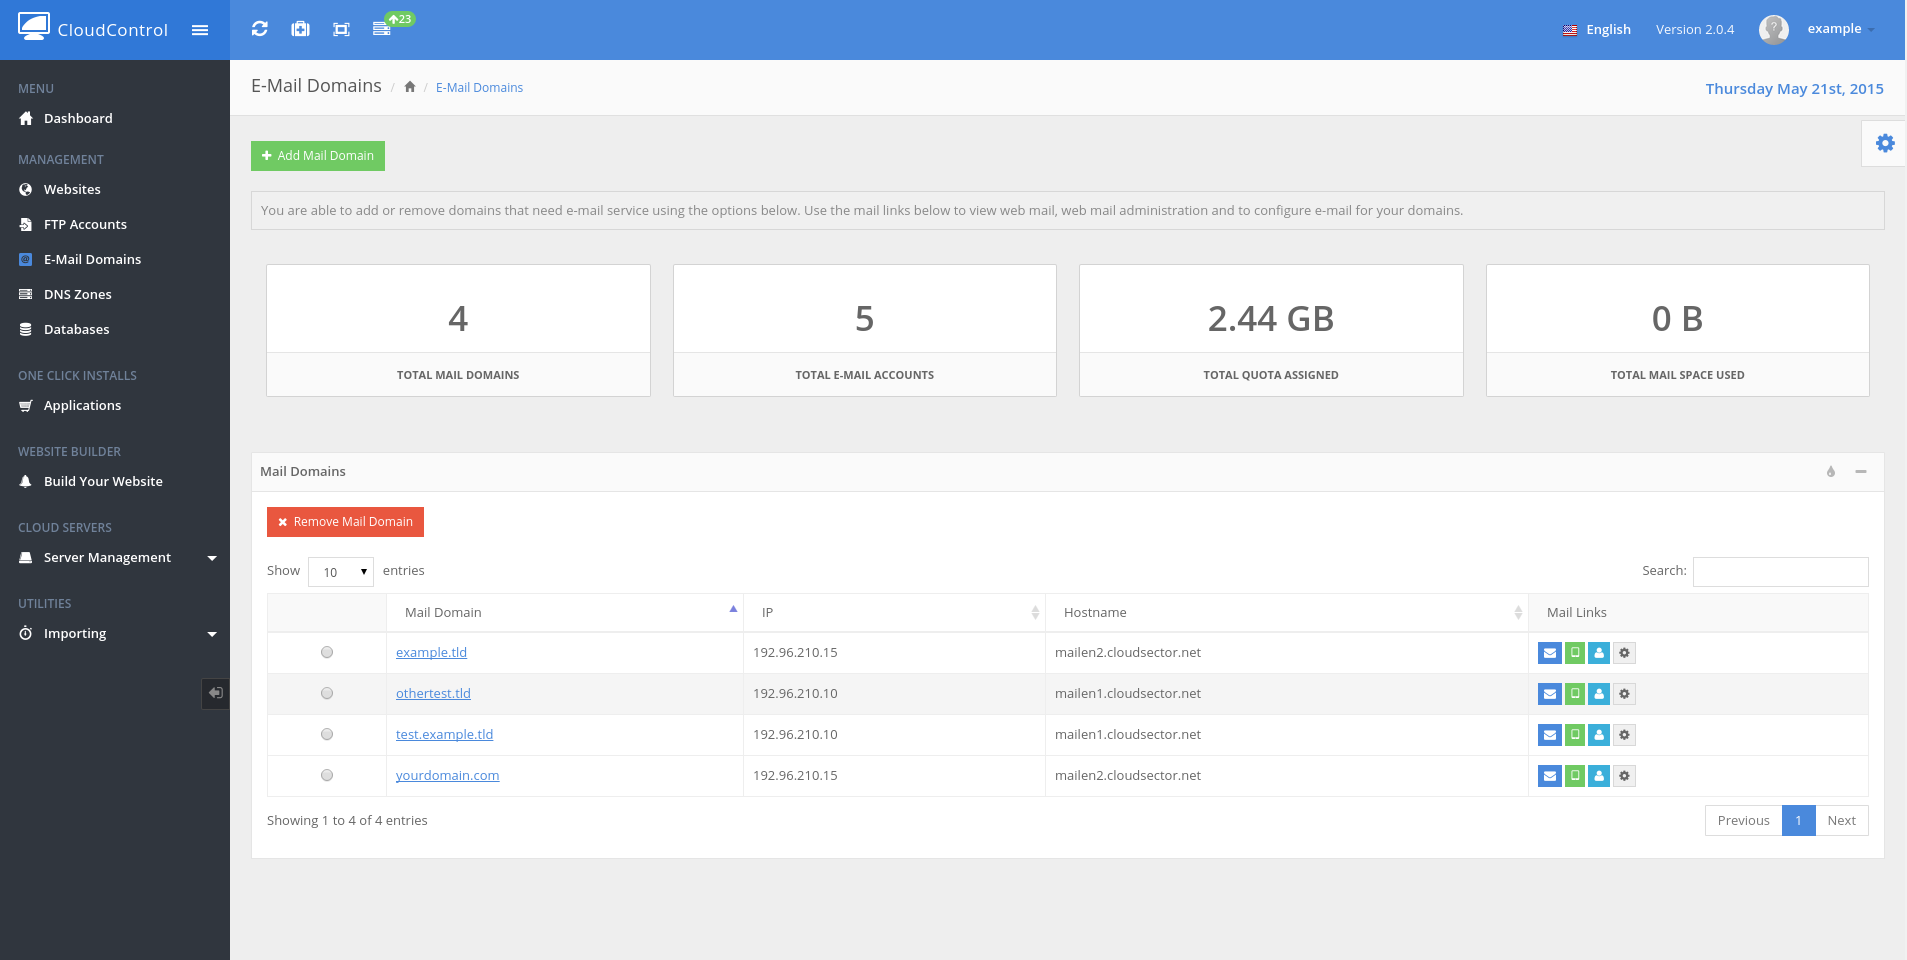The height and width of the screenshot is (960, 1907).
Task: Click gear settings icon for othertest.tld
Action: (1624, 694)
